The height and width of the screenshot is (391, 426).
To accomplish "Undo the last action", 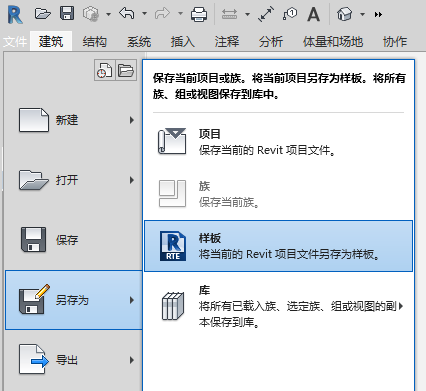I will [127, 14].
